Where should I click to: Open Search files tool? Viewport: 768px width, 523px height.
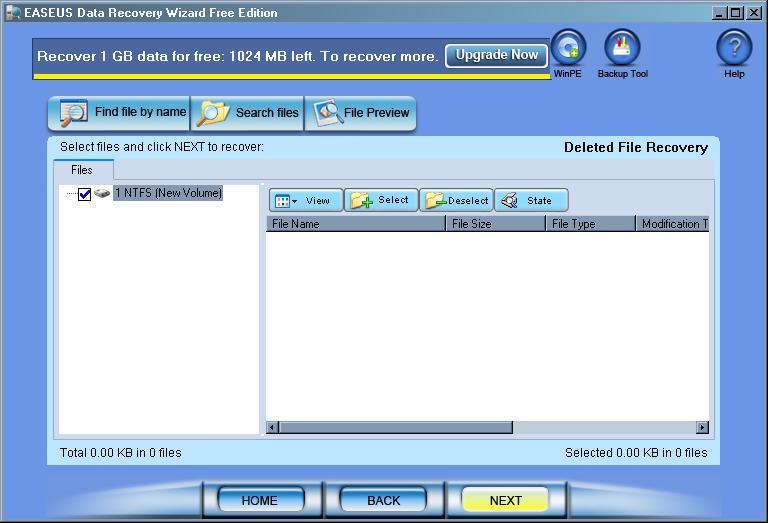(247, 113)
